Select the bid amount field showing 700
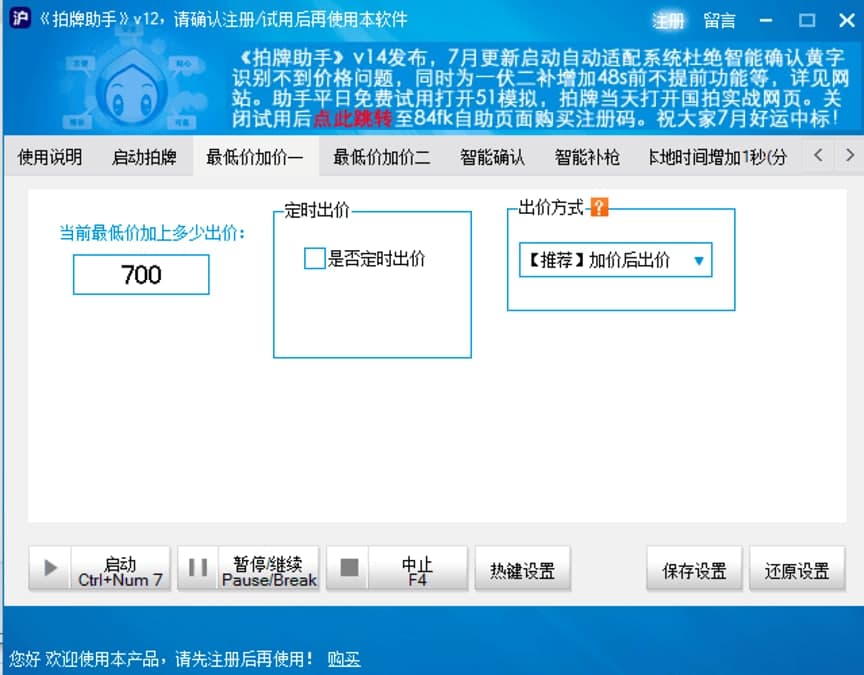 (x=140, y=277)
